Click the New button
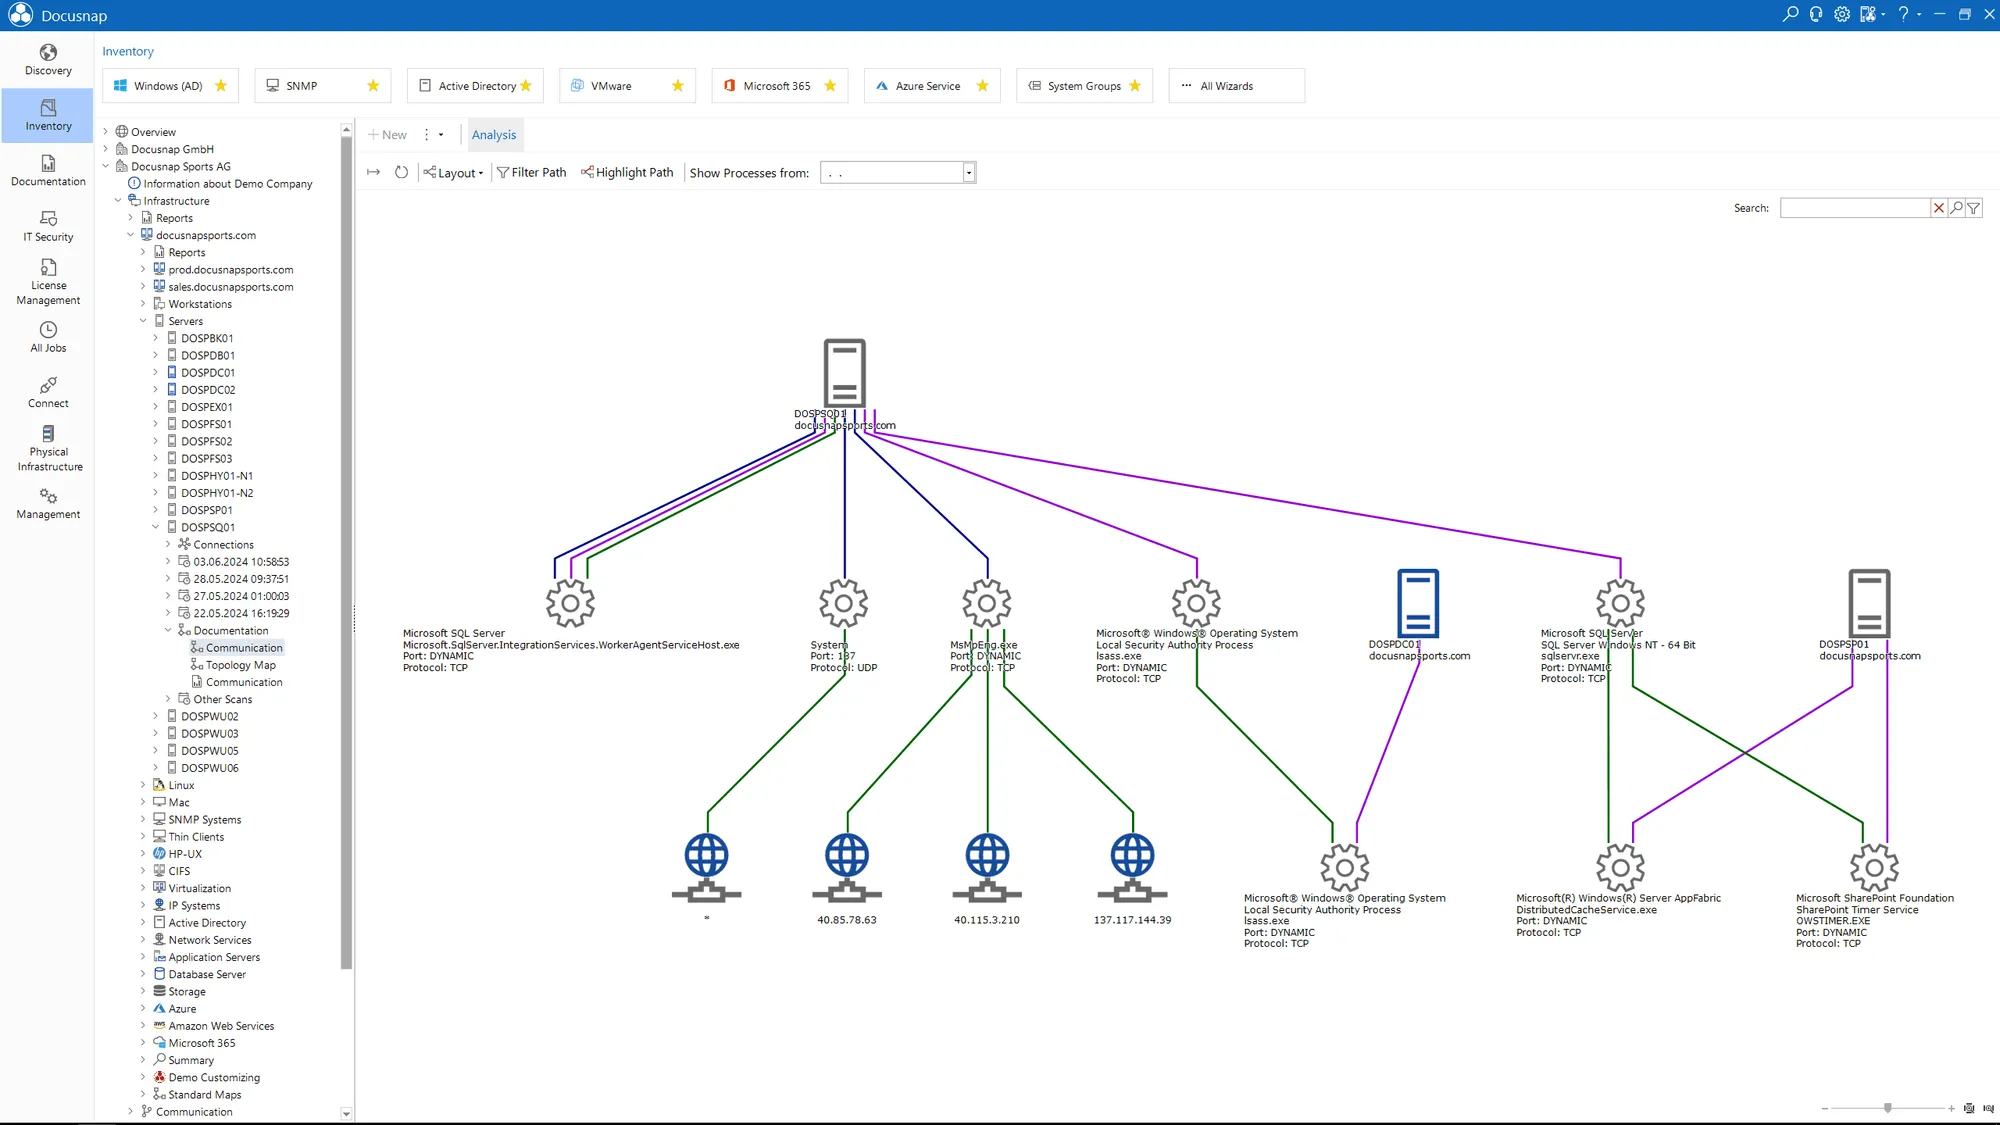 tap(387, 135)
